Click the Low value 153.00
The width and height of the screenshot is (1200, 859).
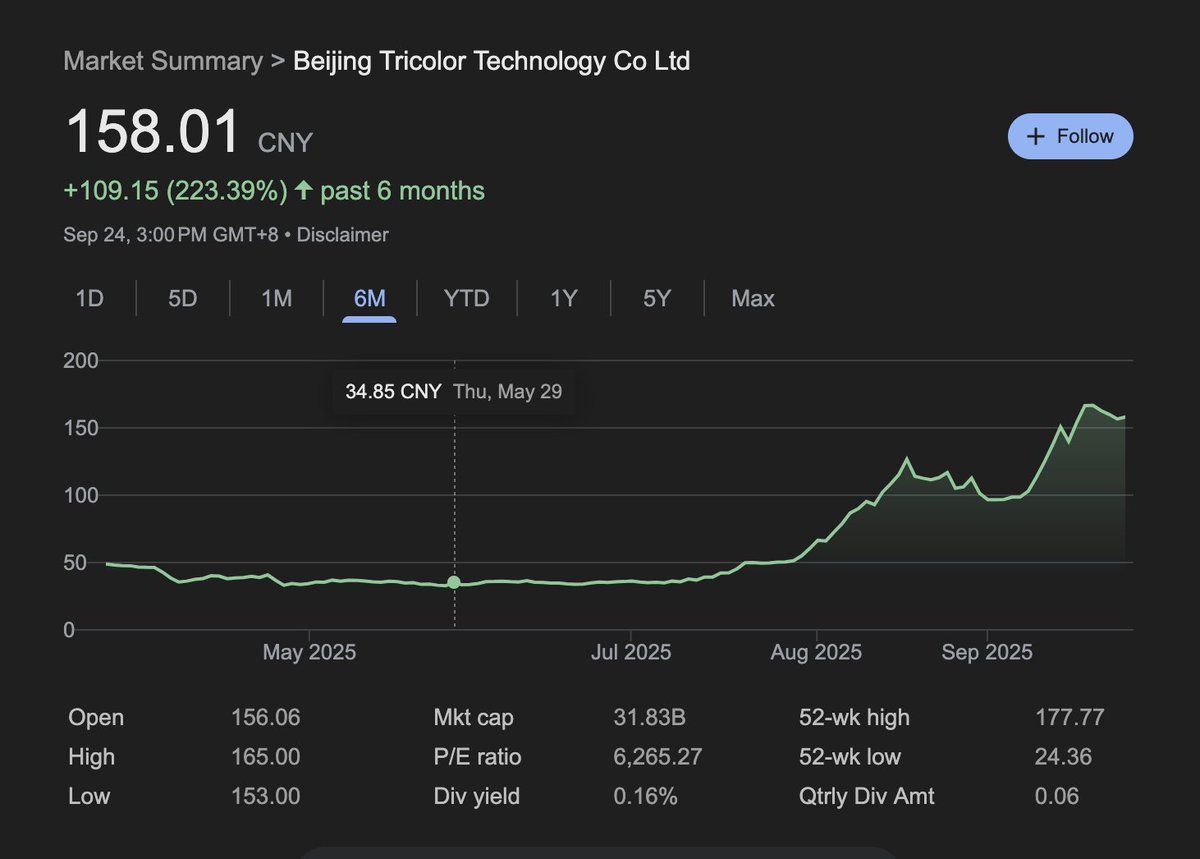point(265,797)
